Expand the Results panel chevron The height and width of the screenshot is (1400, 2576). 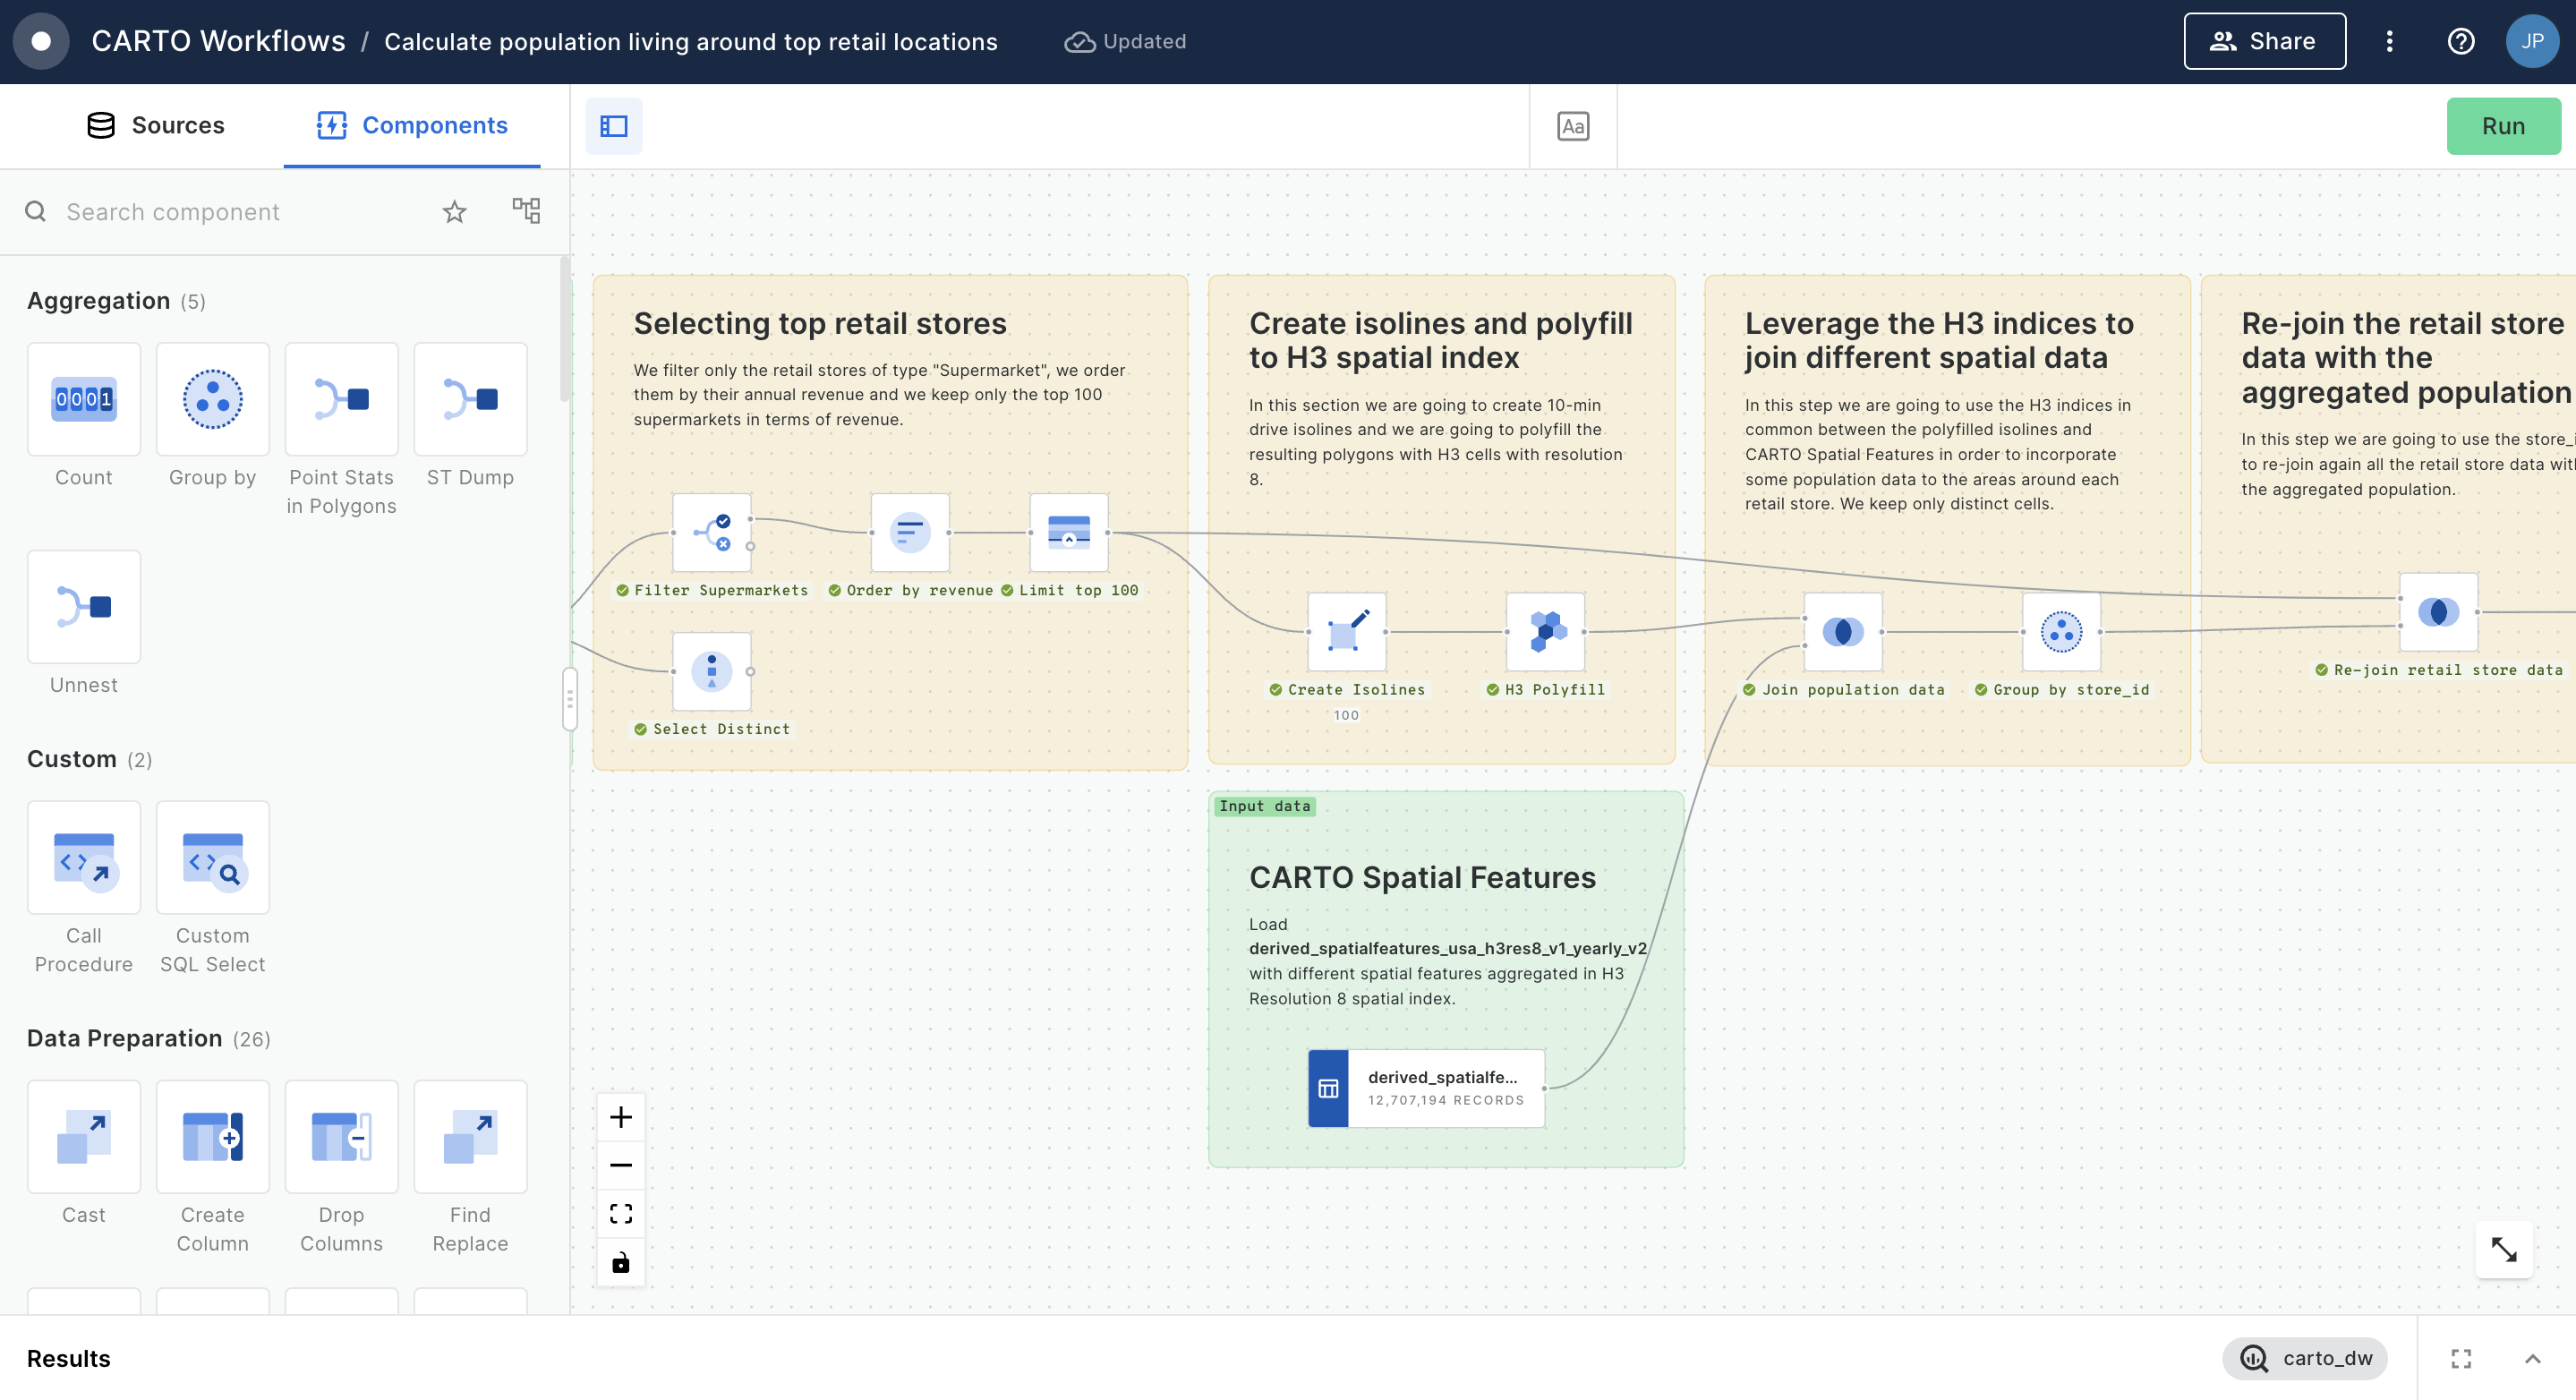(2532, 1358)
